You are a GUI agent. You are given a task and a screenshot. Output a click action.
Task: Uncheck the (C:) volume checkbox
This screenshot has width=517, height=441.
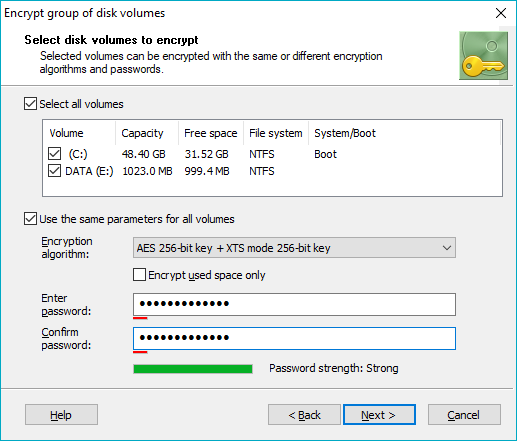click(54, 154)
